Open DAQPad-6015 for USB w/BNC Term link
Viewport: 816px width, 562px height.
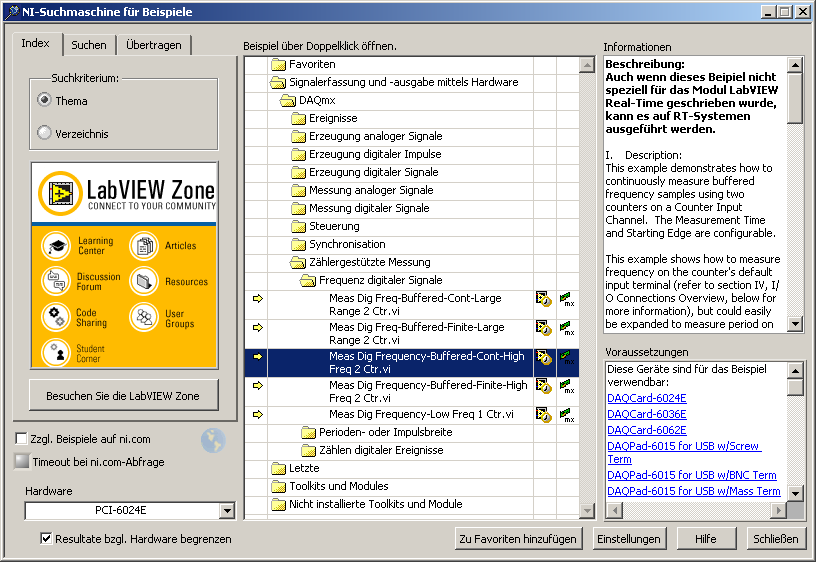pos(692,475)
